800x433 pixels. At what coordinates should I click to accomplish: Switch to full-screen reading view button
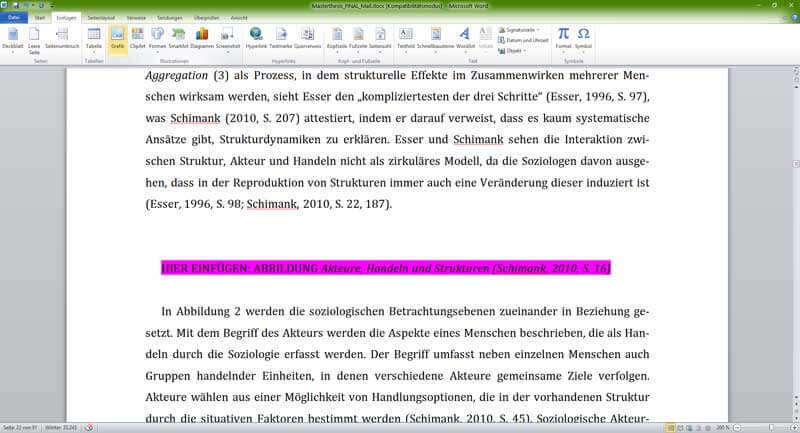click(680, 428)
